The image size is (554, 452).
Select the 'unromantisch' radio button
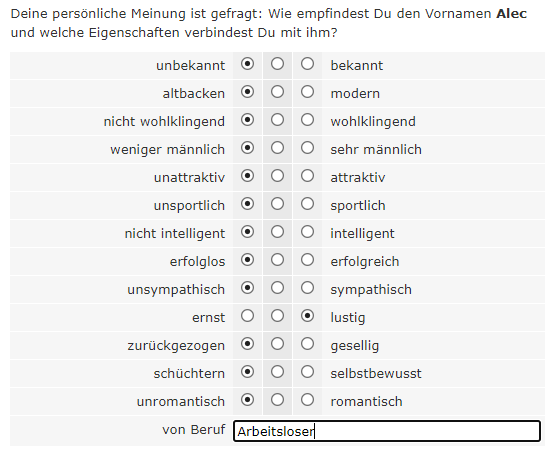(247, 400)
